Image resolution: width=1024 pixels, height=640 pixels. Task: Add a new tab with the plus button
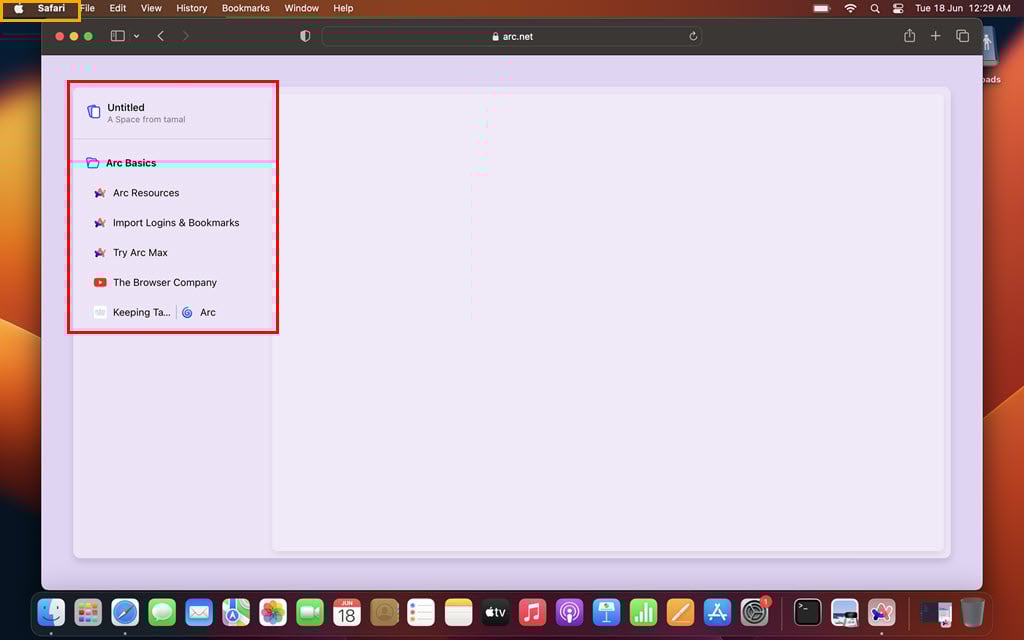coord(935,36)
